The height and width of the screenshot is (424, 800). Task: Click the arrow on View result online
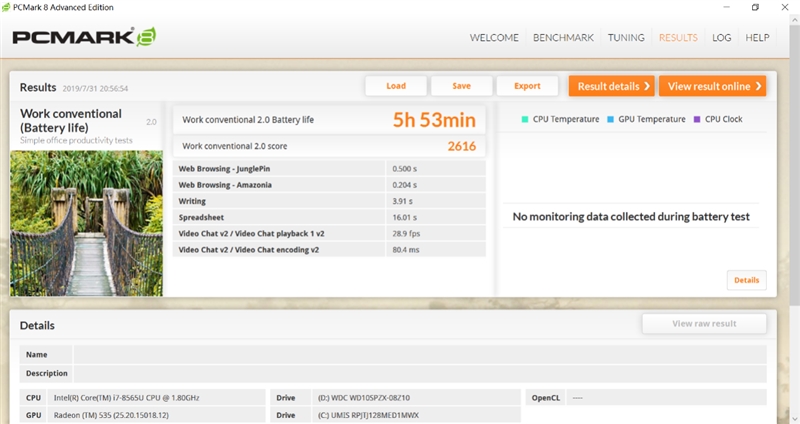click(759, 86)
